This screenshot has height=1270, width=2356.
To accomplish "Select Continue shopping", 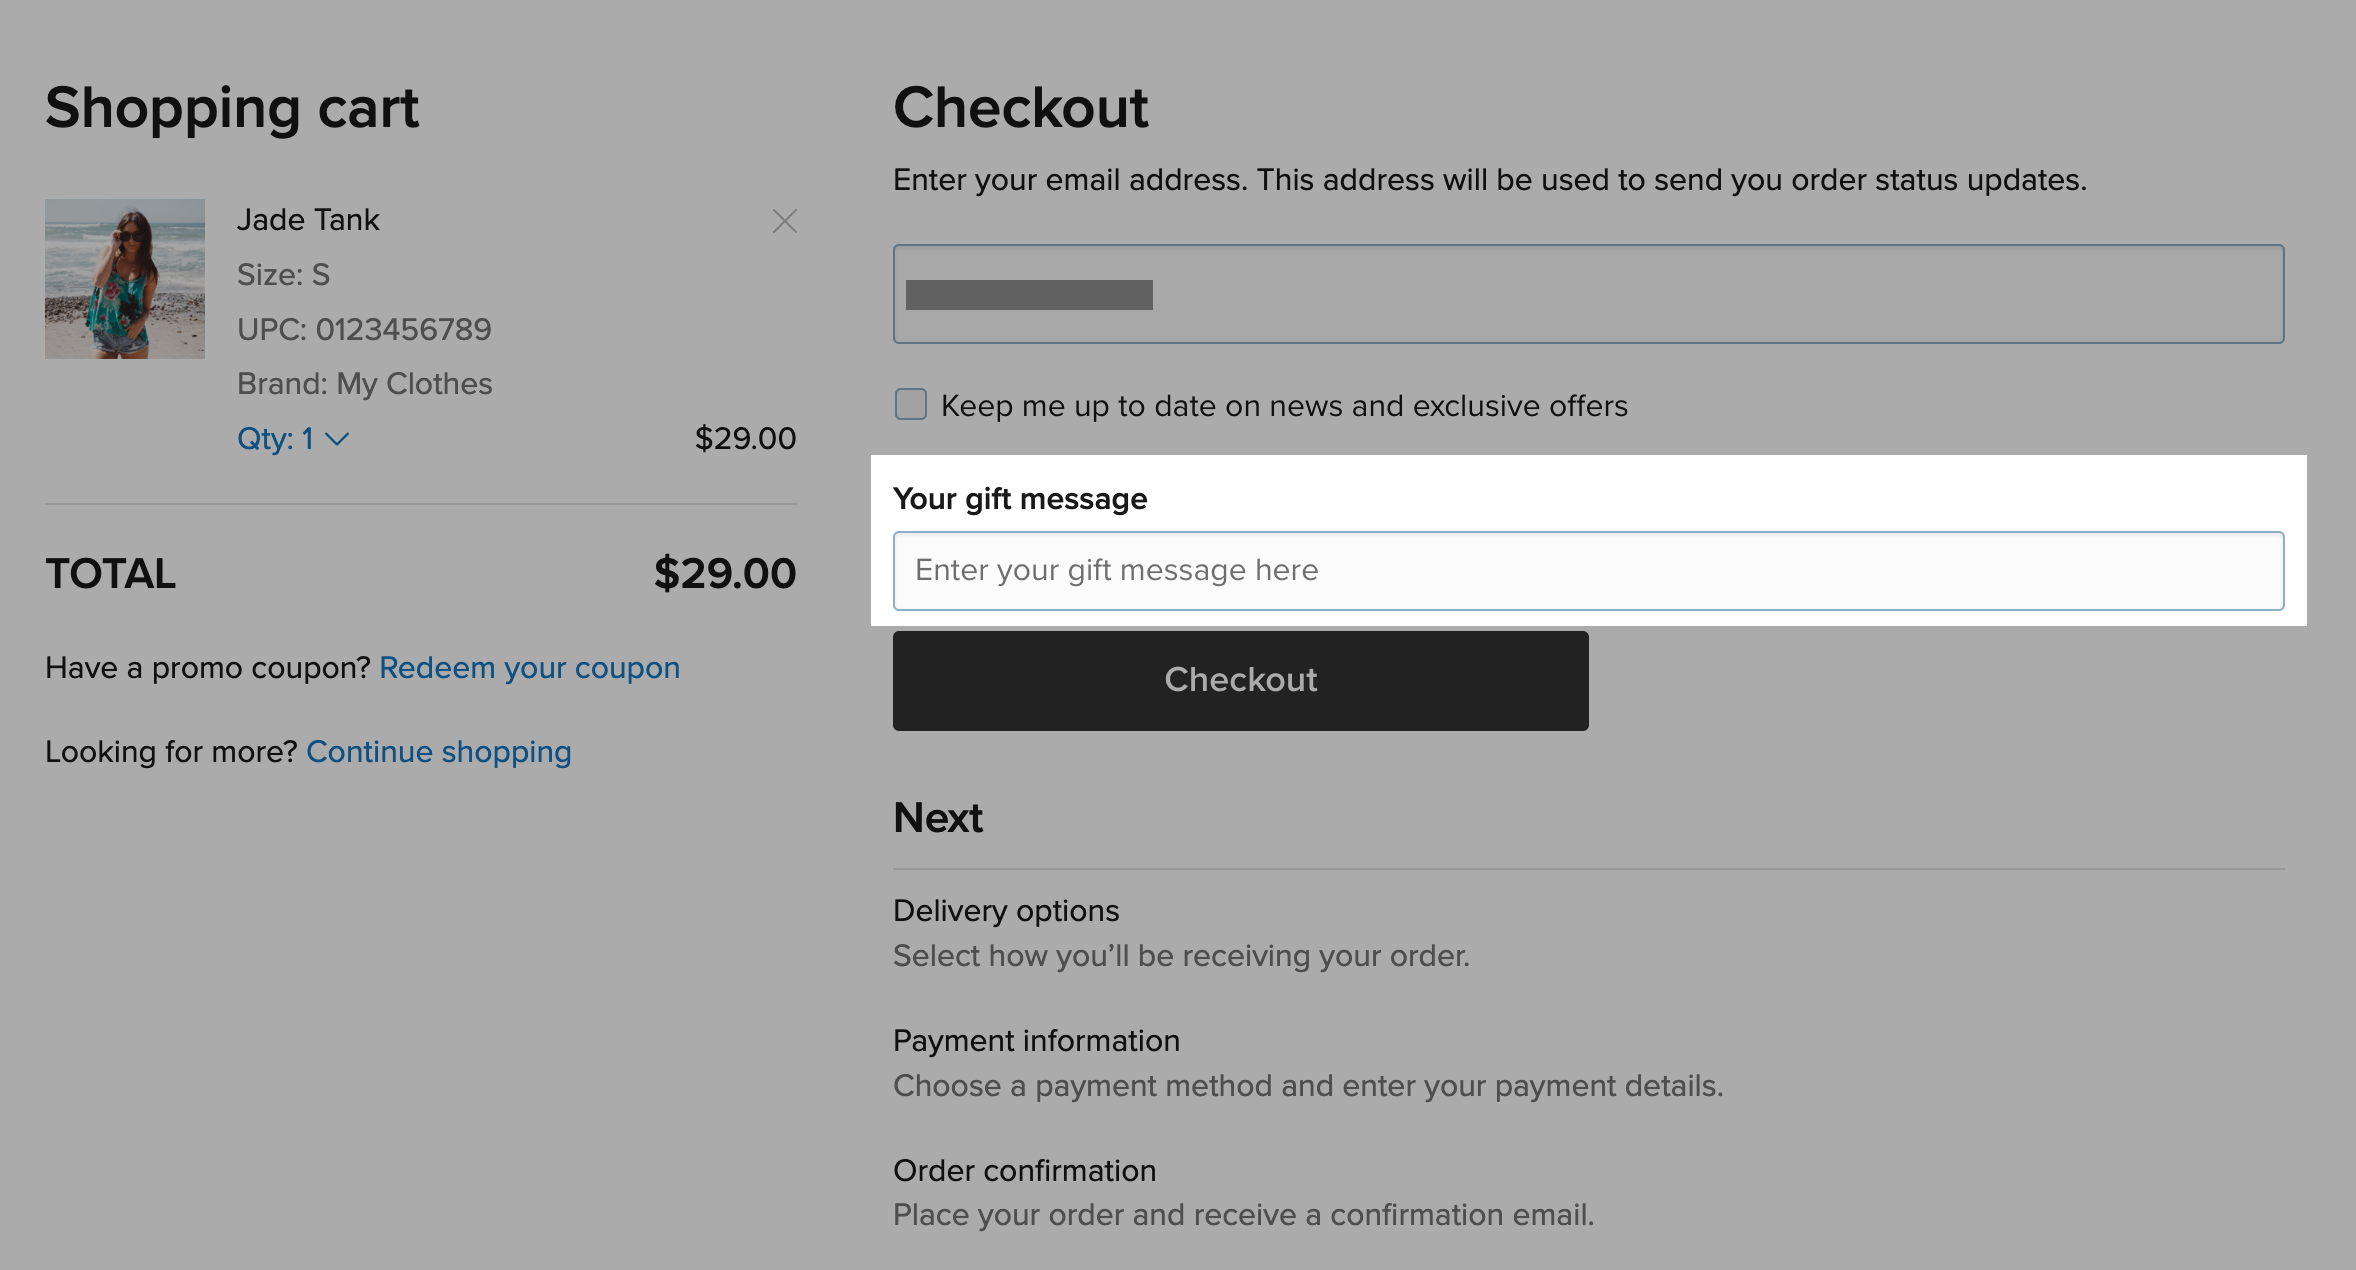I will tap(438, 751).
